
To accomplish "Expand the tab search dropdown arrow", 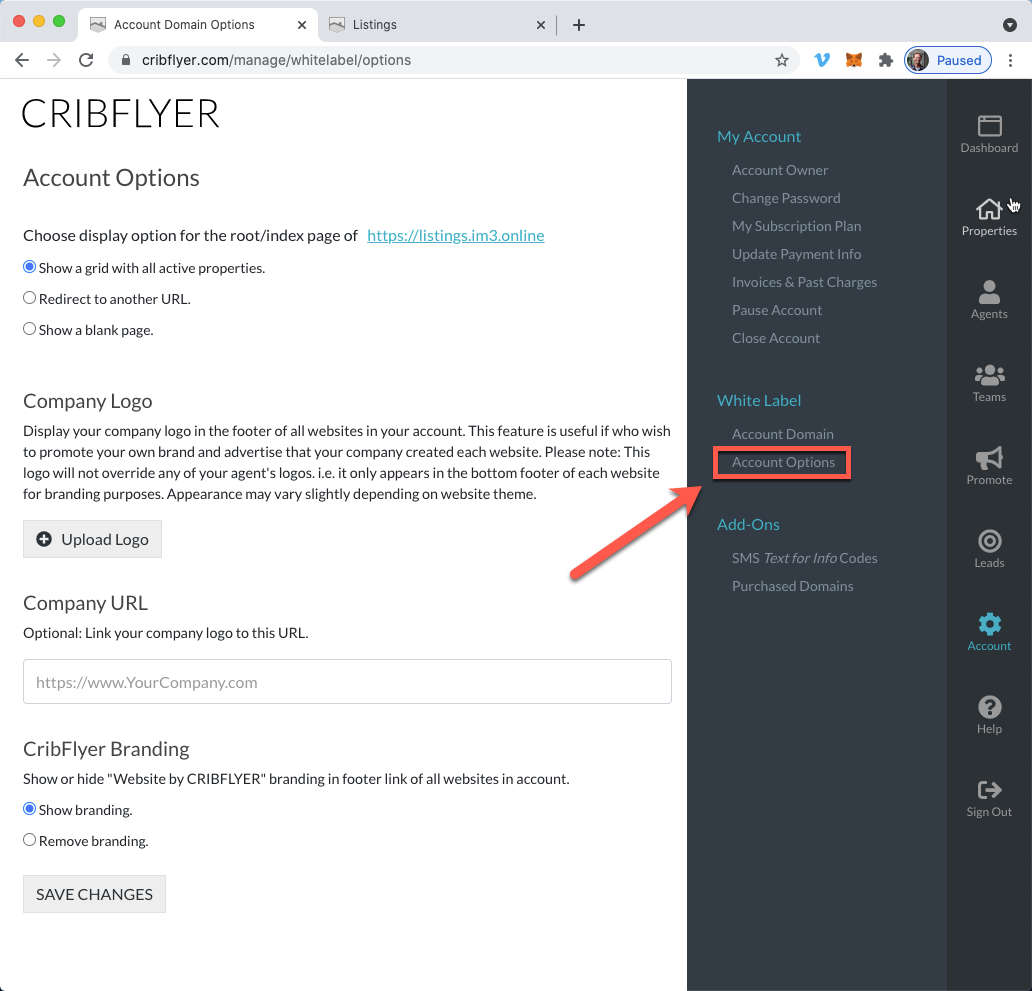I will 1009,25.
